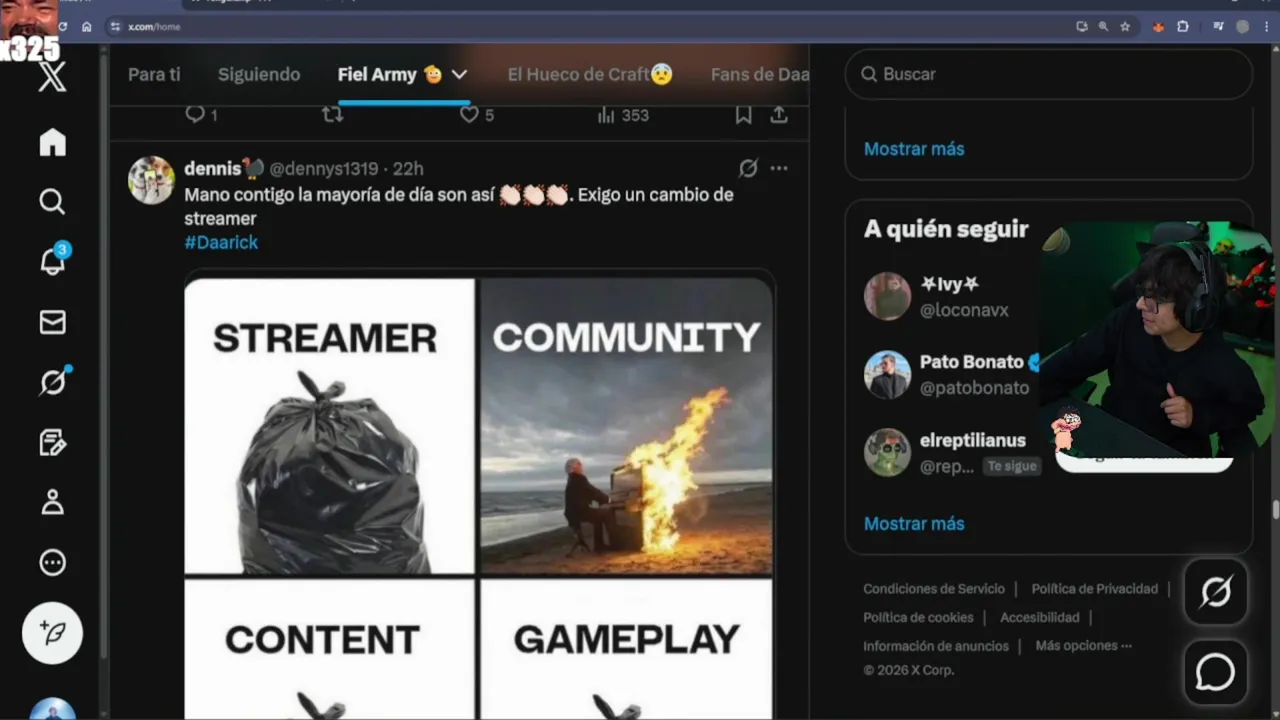
Task: Expand Más opciones in the footer
Action: (1084, 646)
